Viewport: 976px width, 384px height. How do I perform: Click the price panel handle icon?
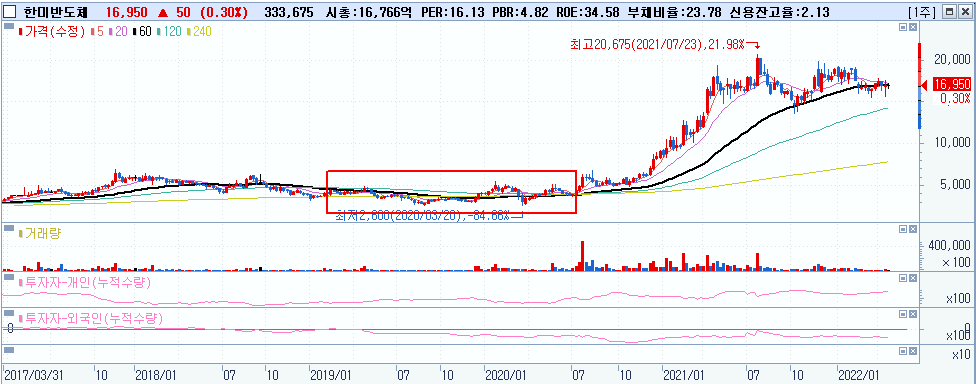[x=9, y=27]
